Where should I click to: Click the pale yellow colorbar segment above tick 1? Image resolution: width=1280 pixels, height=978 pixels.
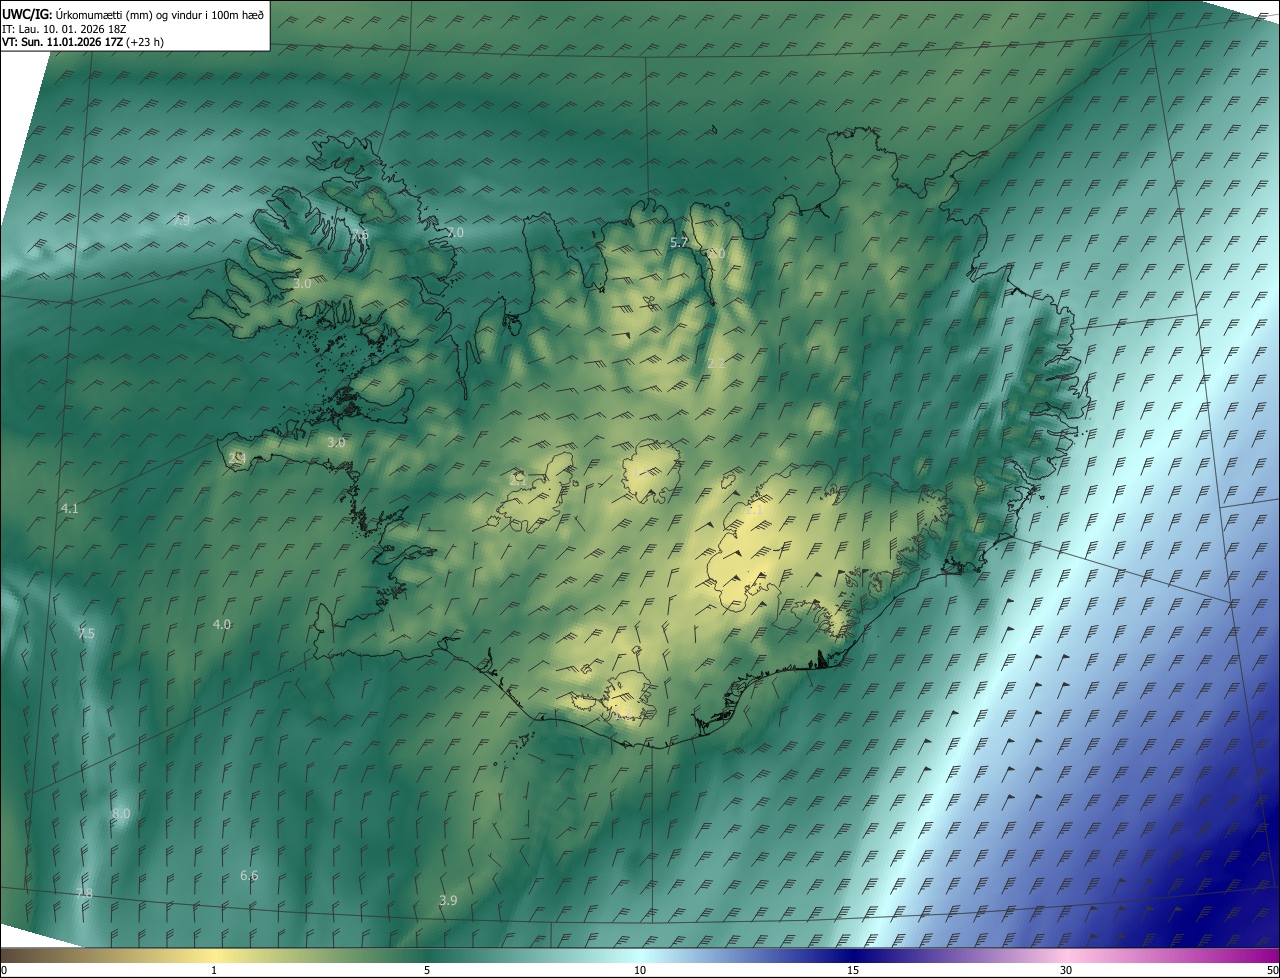214,955
